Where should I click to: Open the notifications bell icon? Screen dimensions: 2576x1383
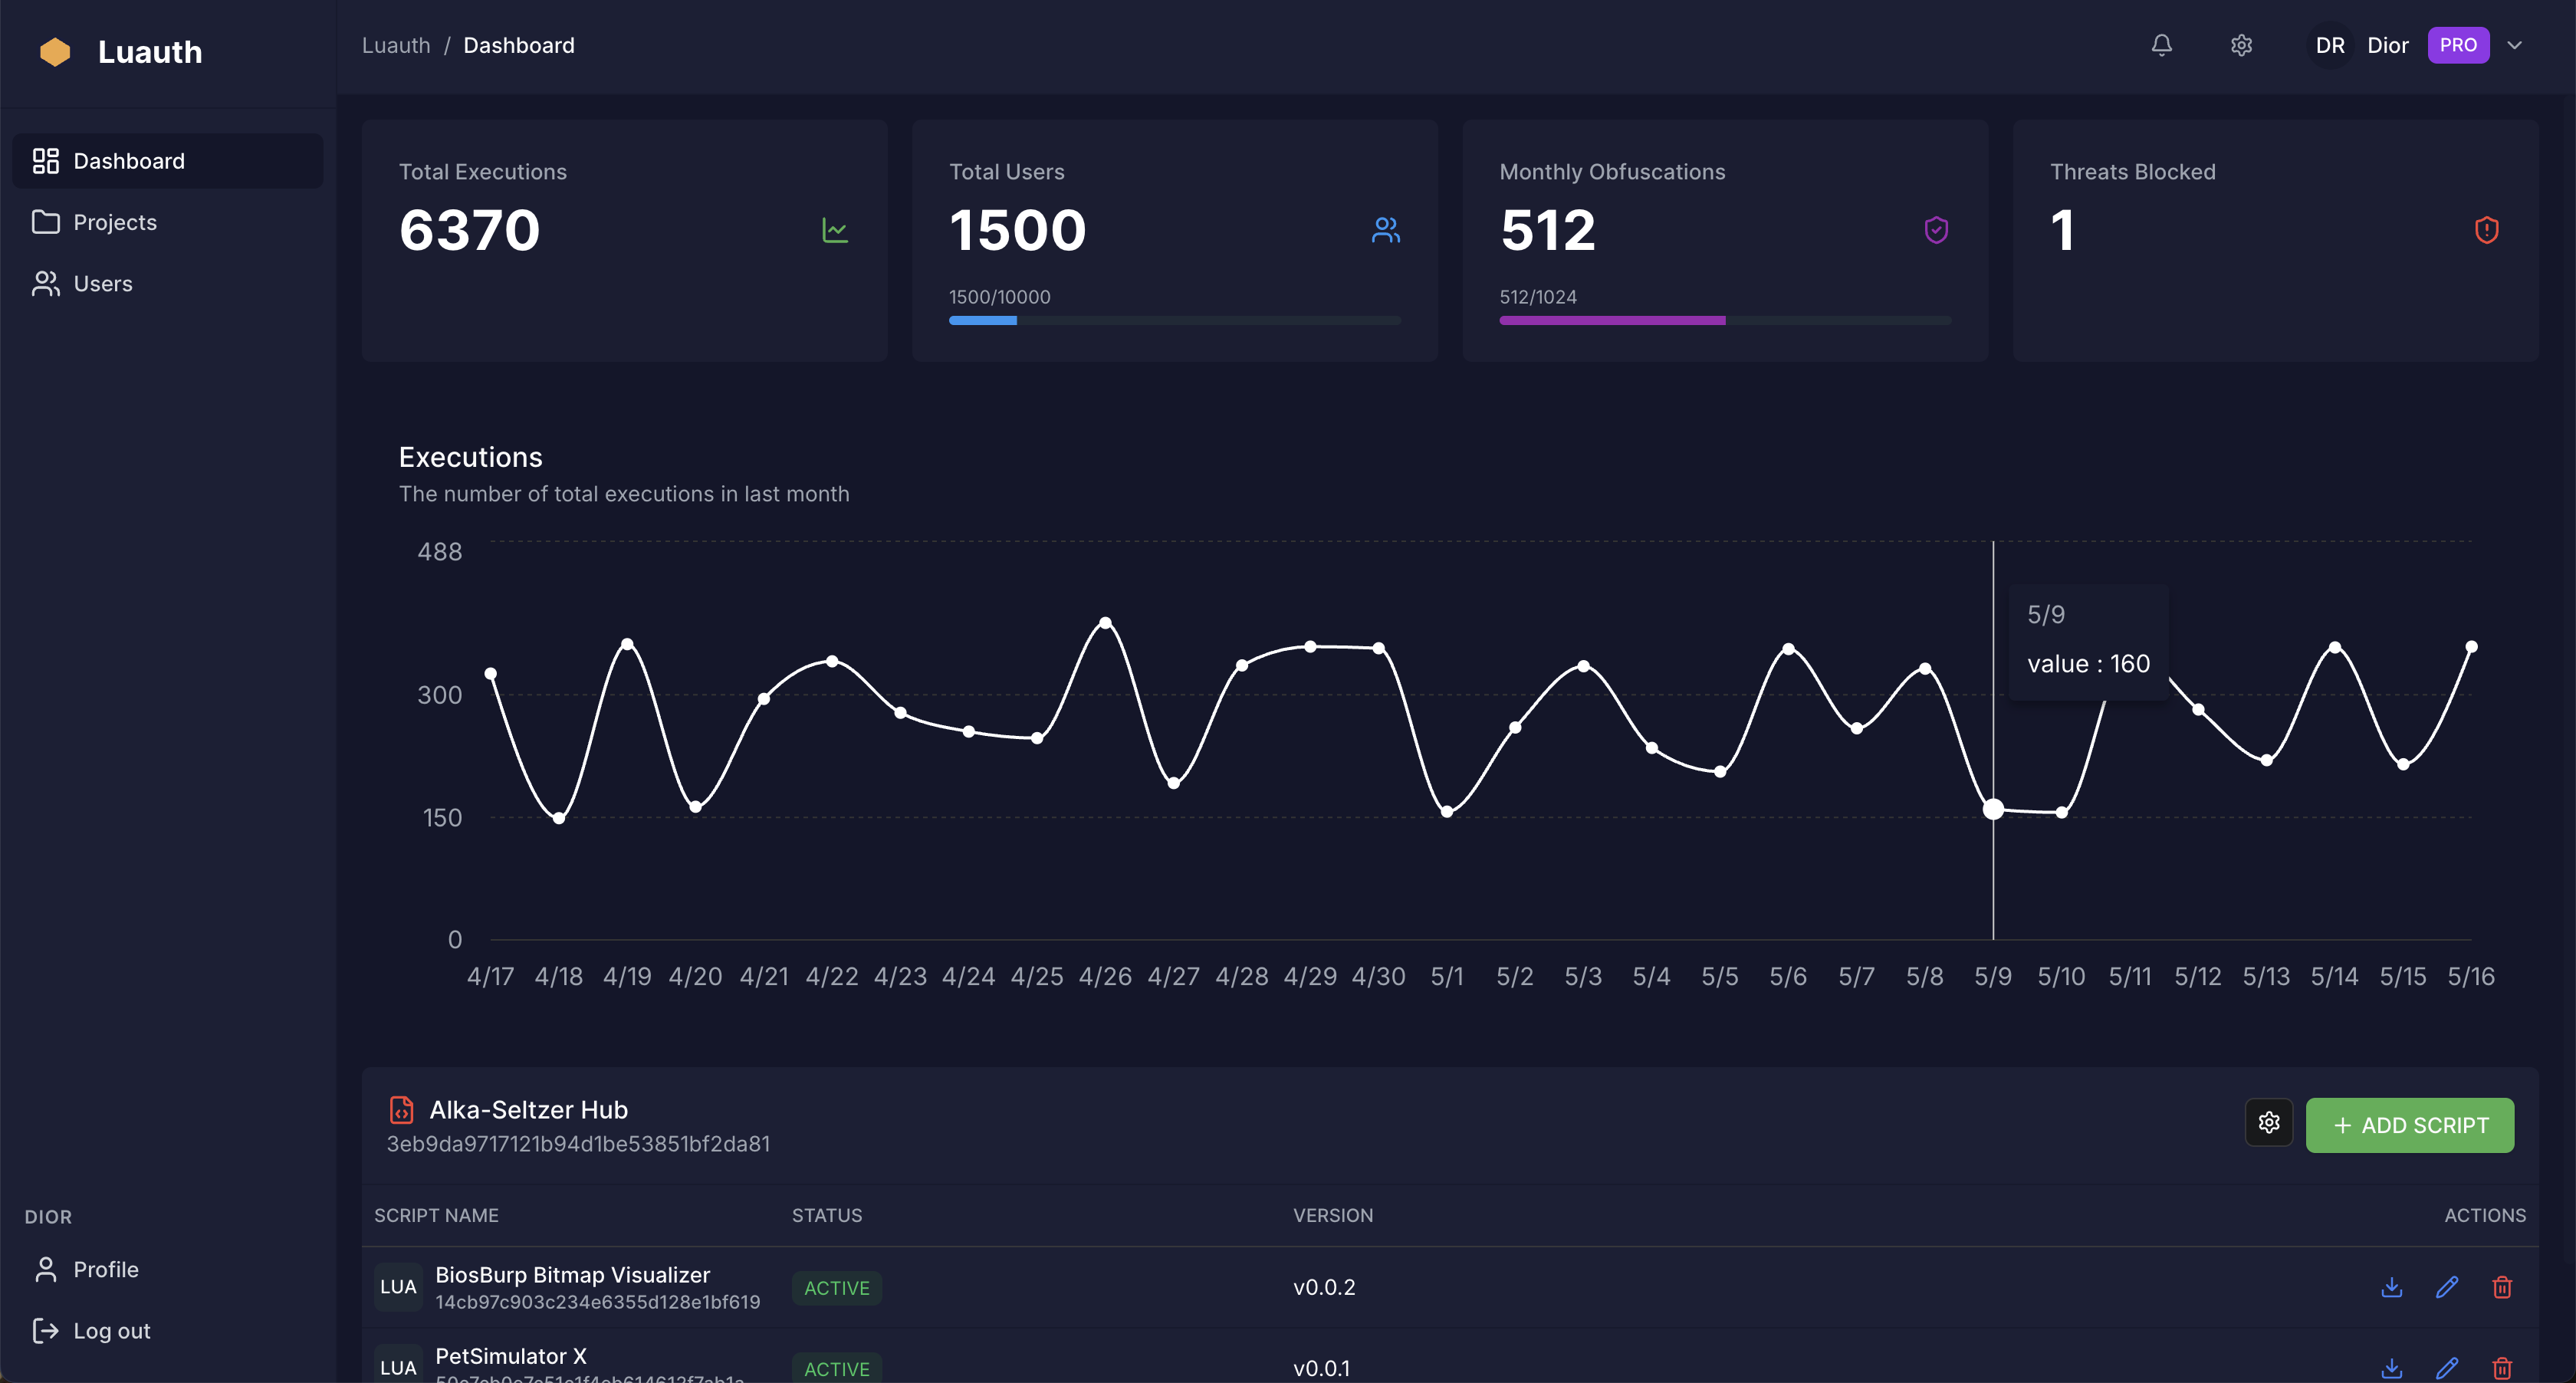[x=2161, y=45]
